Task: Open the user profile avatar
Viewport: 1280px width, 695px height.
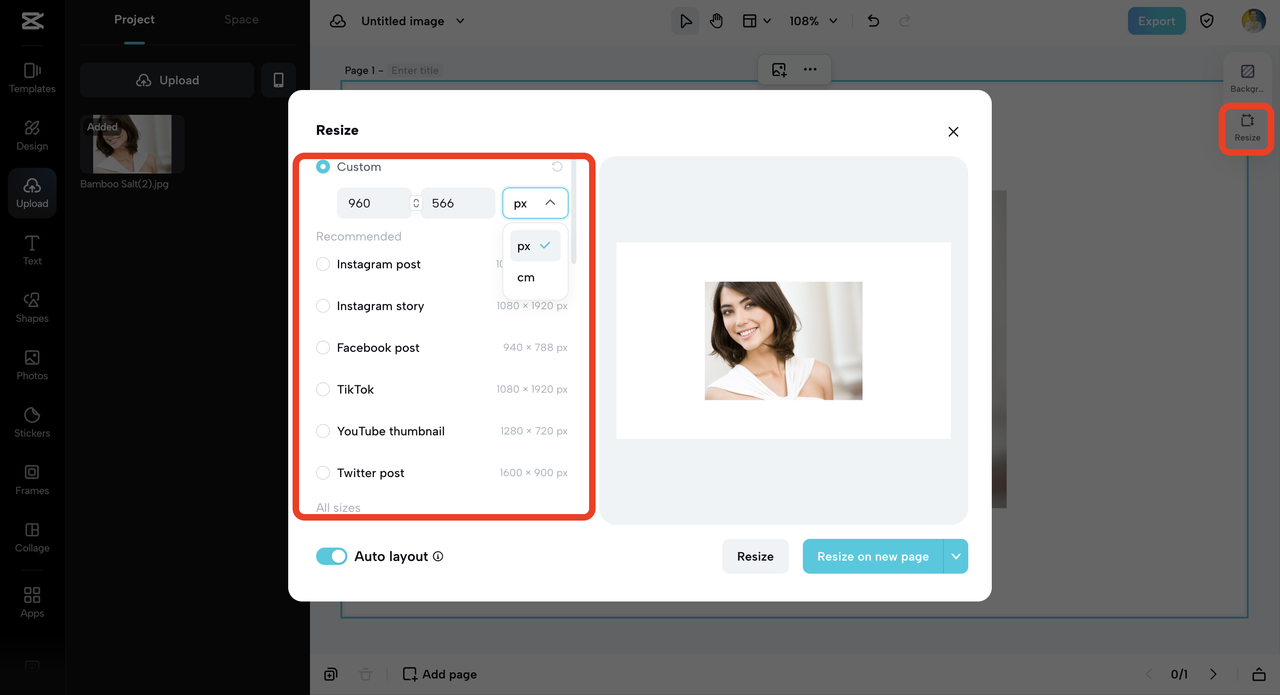Action: 1253,21
